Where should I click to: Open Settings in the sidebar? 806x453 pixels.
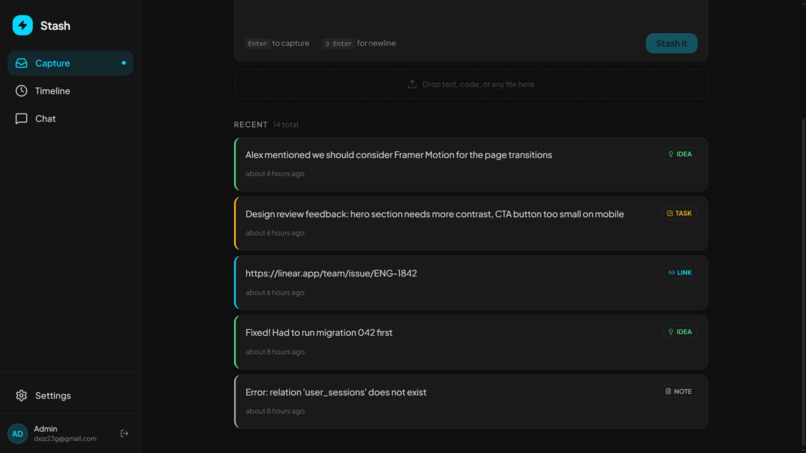70,395
